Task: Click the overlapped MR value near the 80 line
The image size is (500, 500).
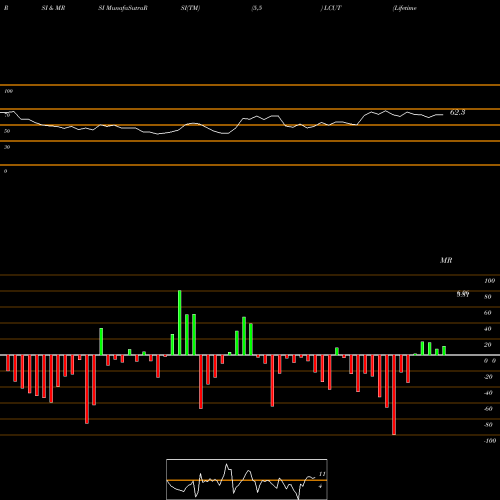Action: tap(463, 294)
